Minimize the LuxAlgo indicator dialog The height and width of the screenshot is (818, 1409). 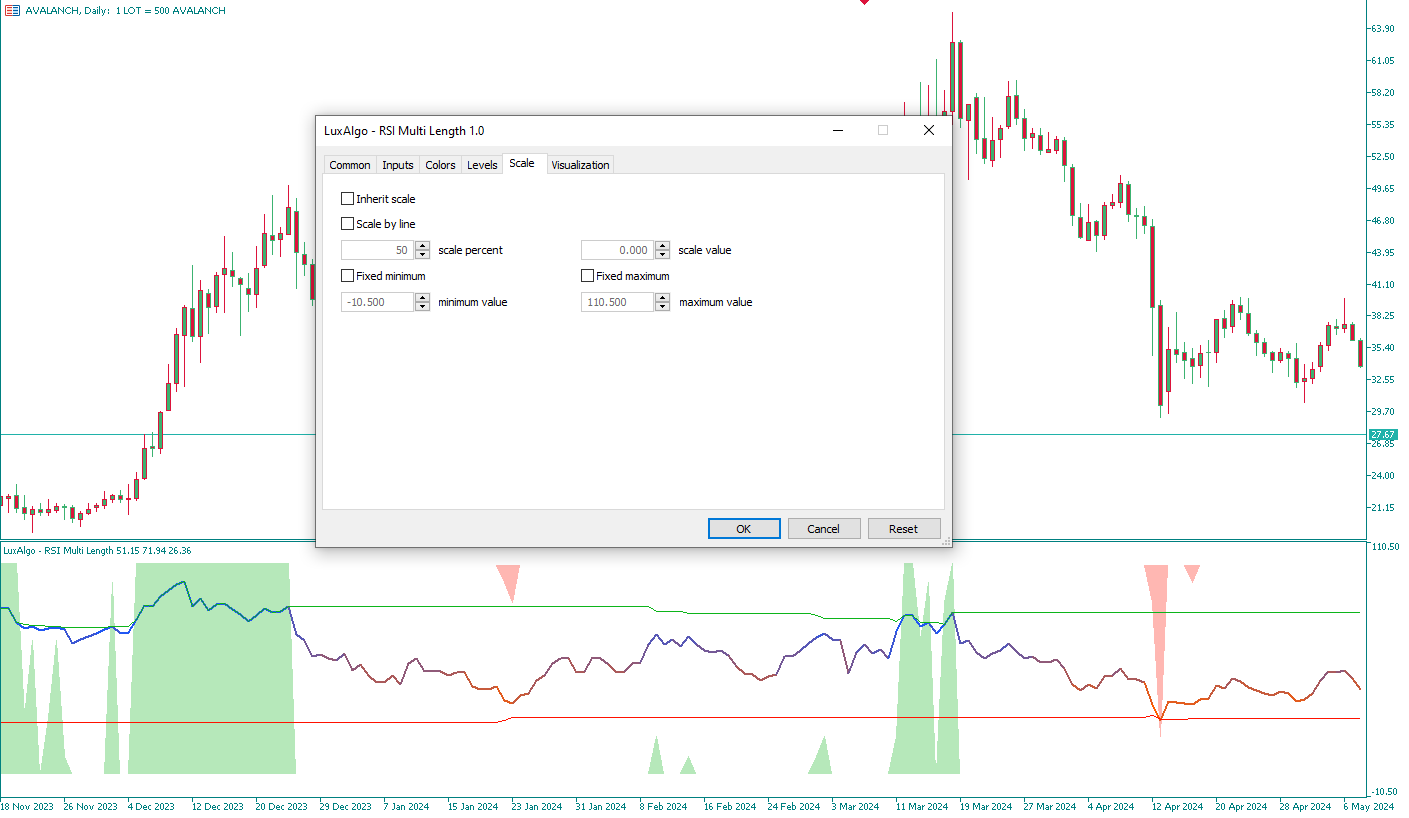(x=838, y=130)
